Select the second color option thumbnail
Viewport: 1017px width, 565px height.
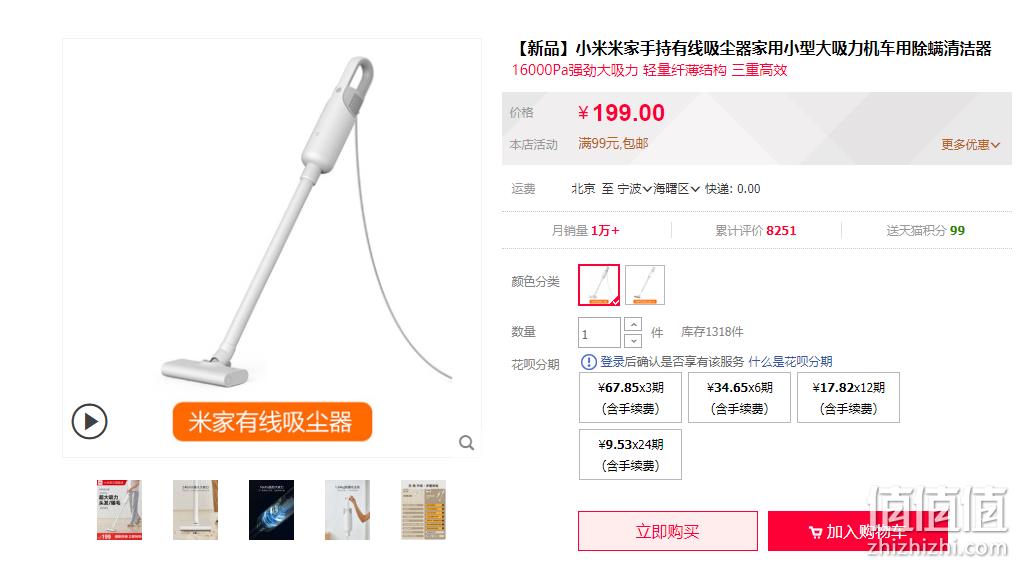(x=645, y=285)
